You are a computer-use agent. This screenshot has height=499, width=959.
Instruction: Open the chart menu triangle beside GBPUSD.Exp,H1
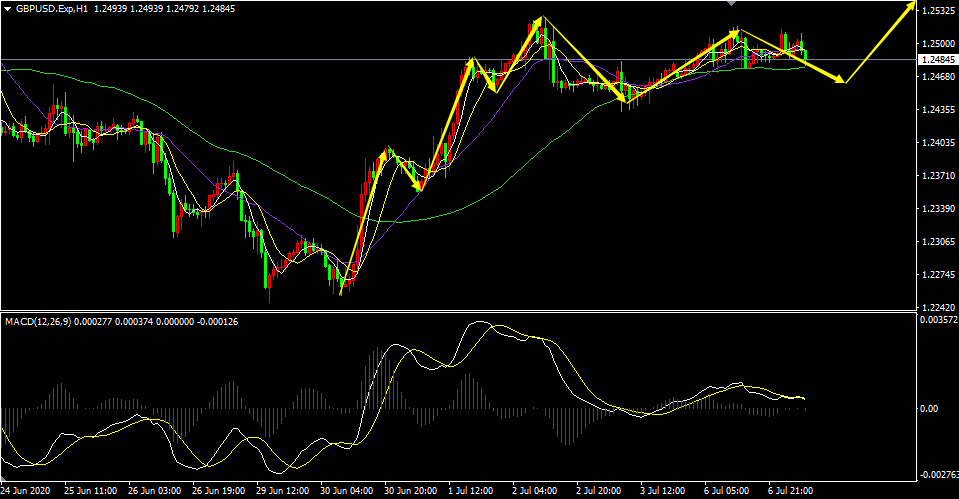tap(7, 9)
